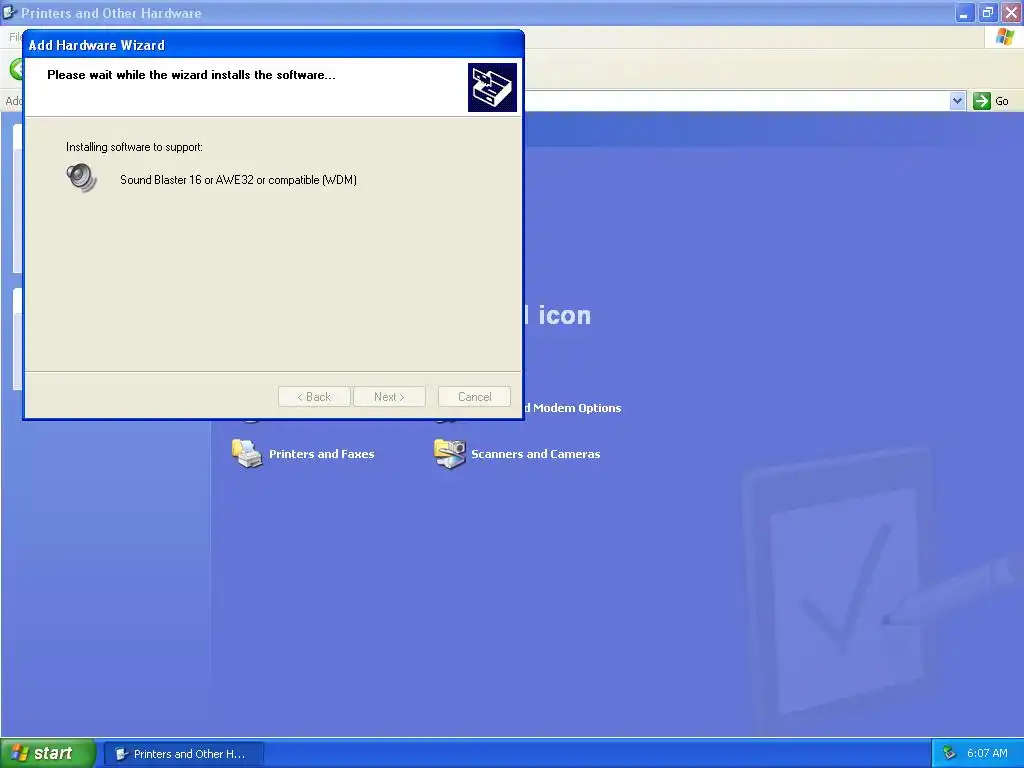Open Scanners and Cameras link

tap(536, 454)
